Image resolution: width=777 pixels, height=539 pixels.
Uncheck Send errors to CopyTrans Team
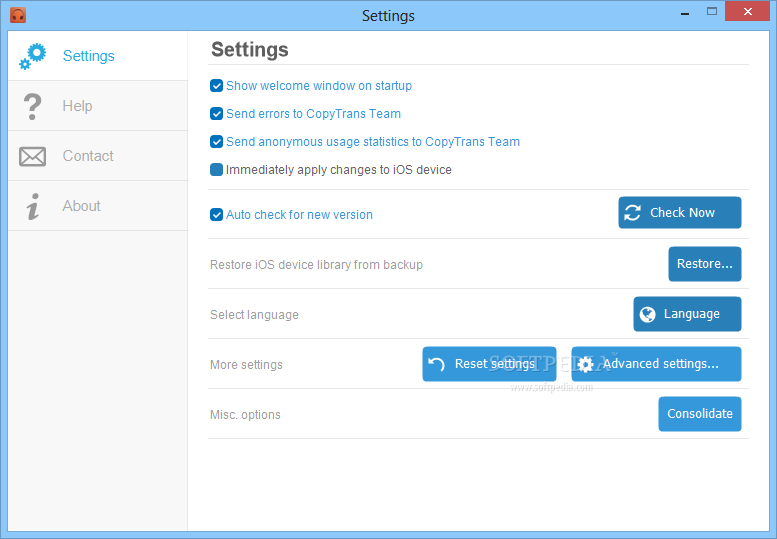[x=217, y=114]
